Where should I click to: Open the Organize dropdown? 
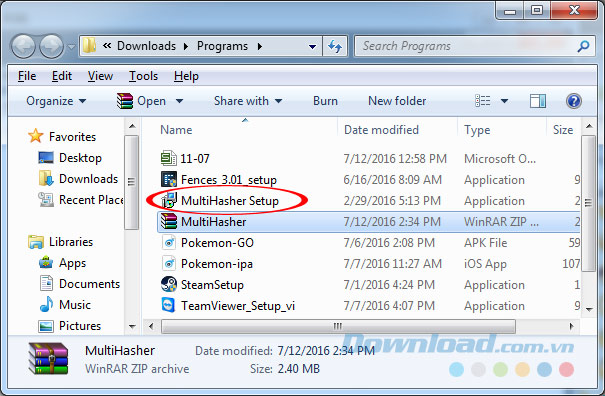coord(56,101)
